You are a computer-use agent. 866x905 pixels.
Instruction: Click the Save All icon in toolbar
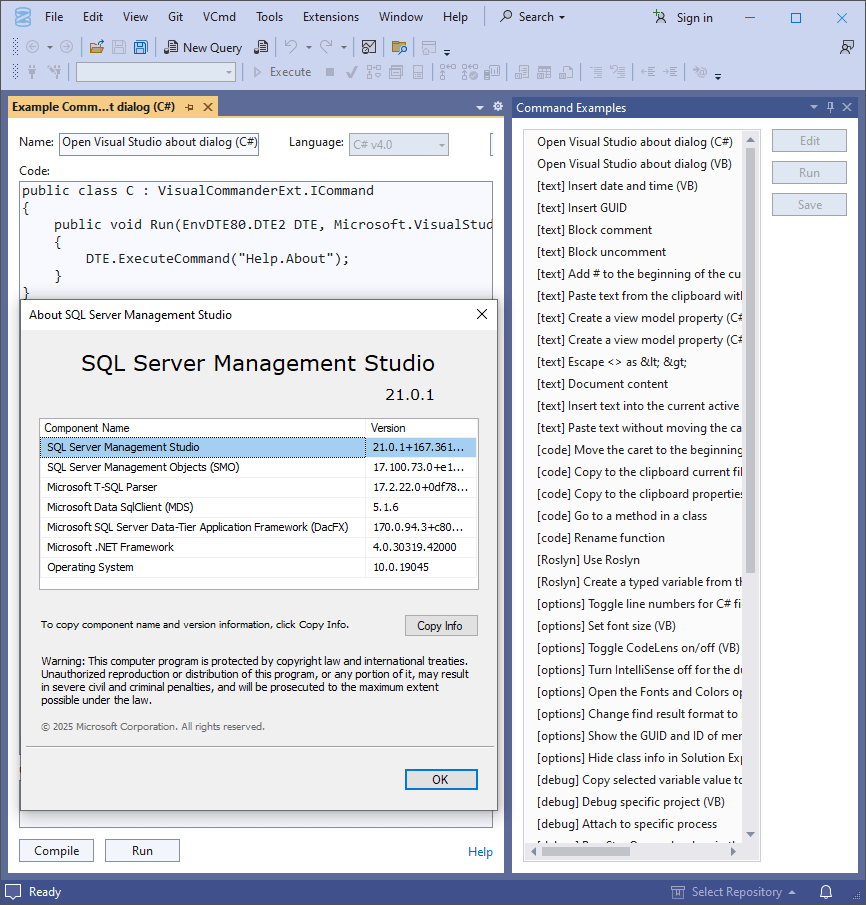coord(141,47)
